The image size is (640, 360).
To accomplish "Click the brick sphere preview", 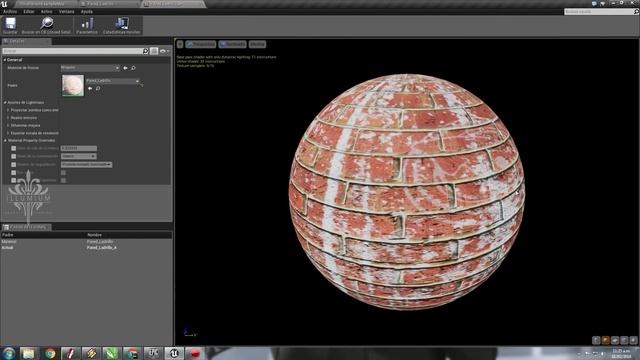I will point(407,192).
